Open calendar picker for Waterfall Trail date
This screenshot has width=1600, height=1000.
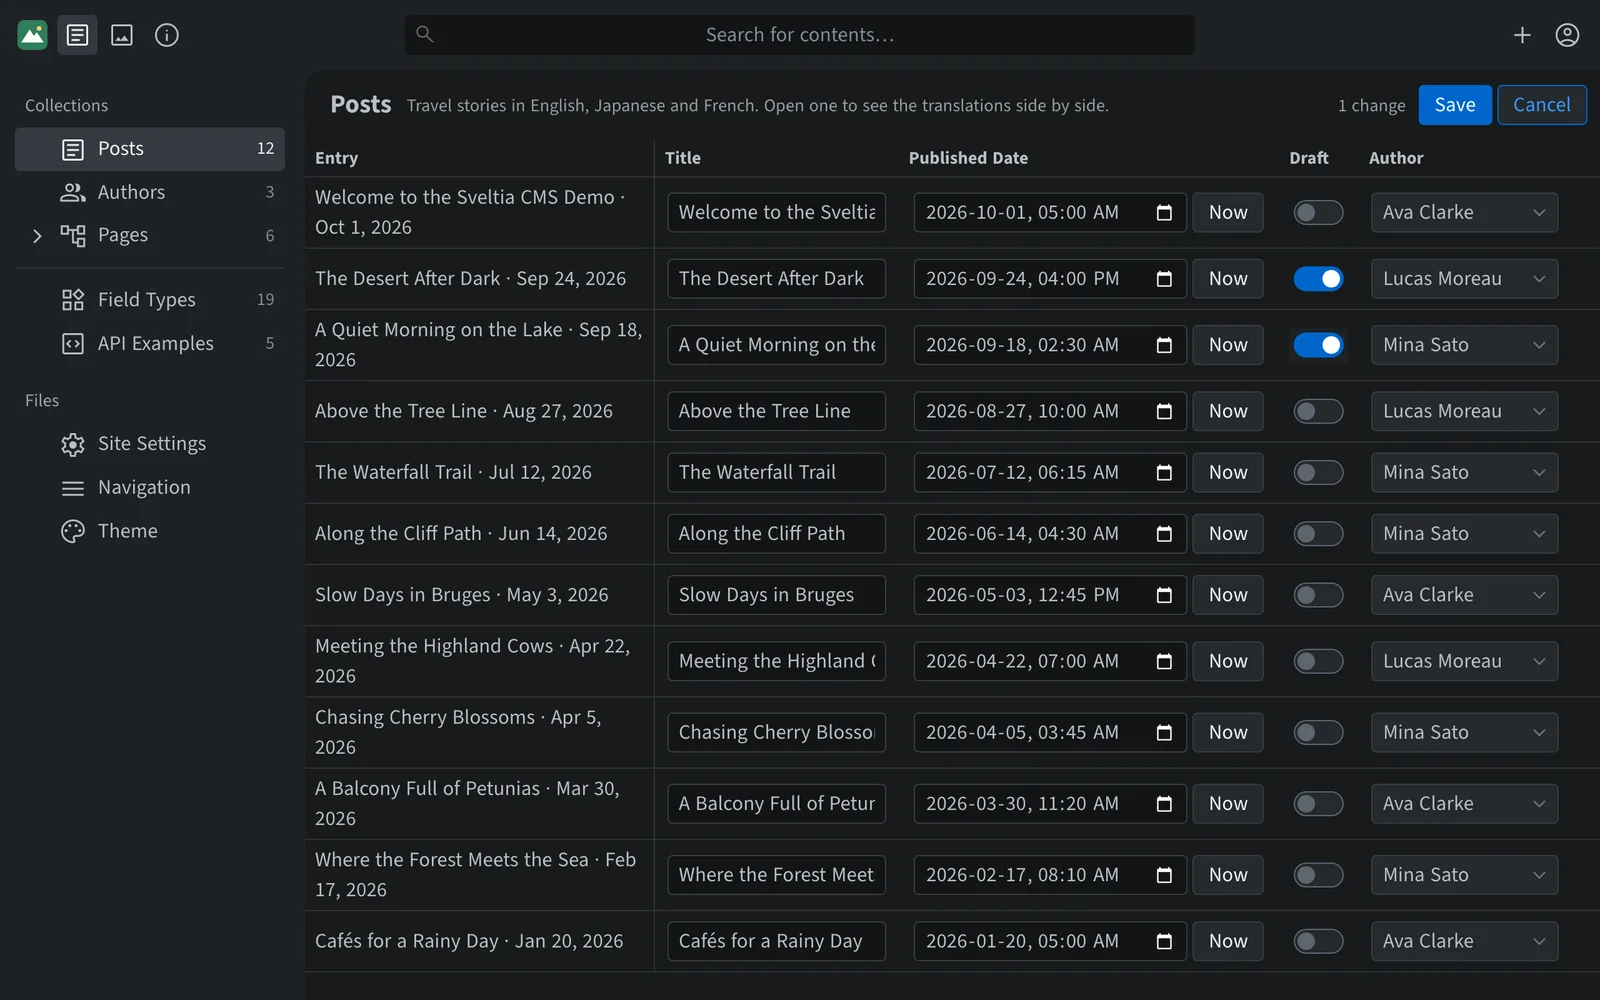(x=1164, y=473)
